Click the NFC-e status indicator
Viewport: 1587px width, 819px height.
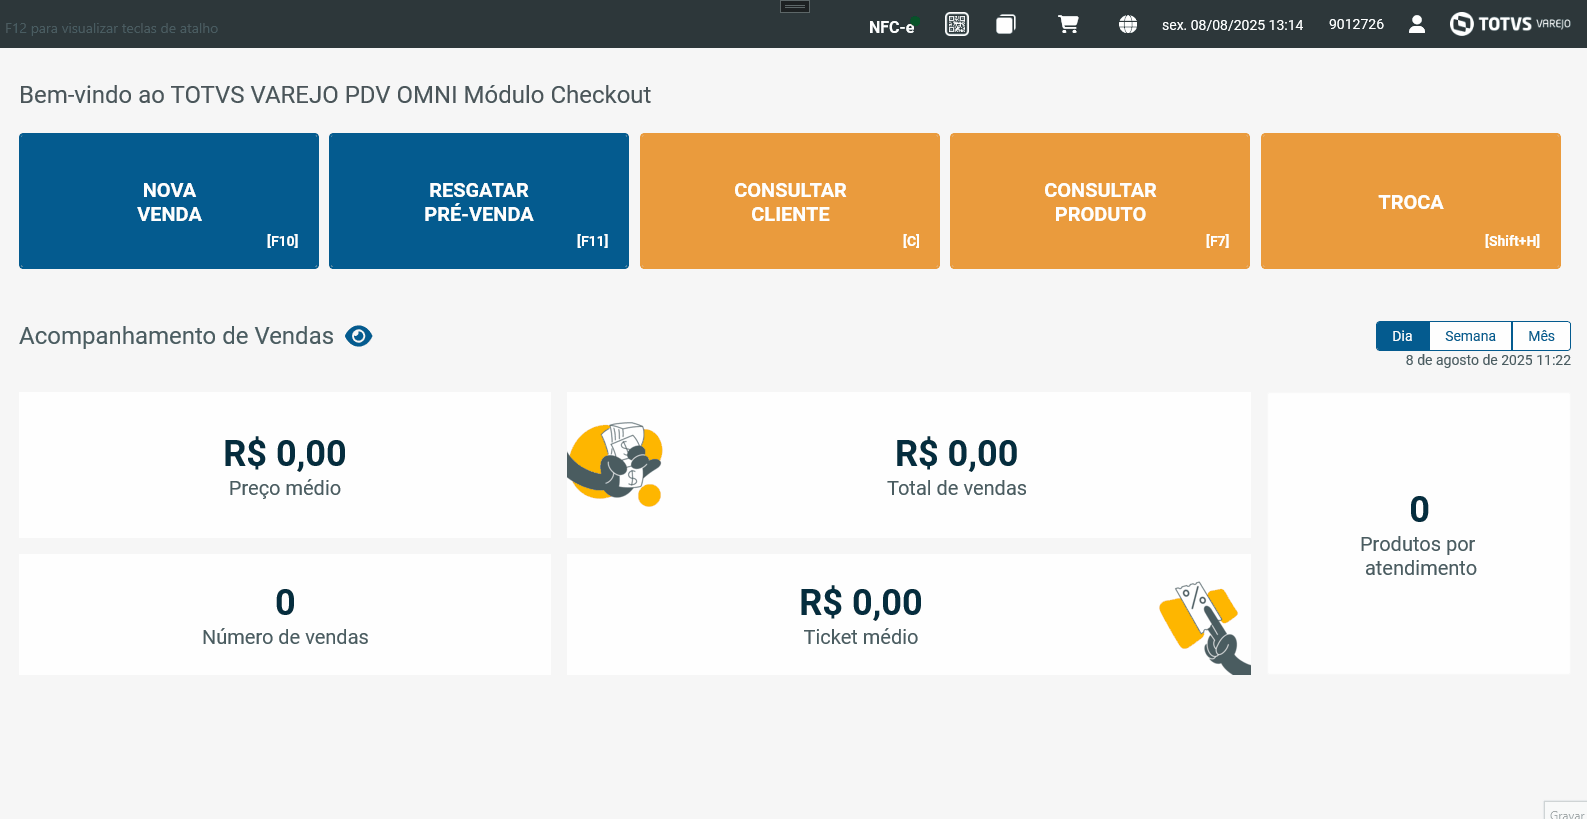[x=892, y=27]
